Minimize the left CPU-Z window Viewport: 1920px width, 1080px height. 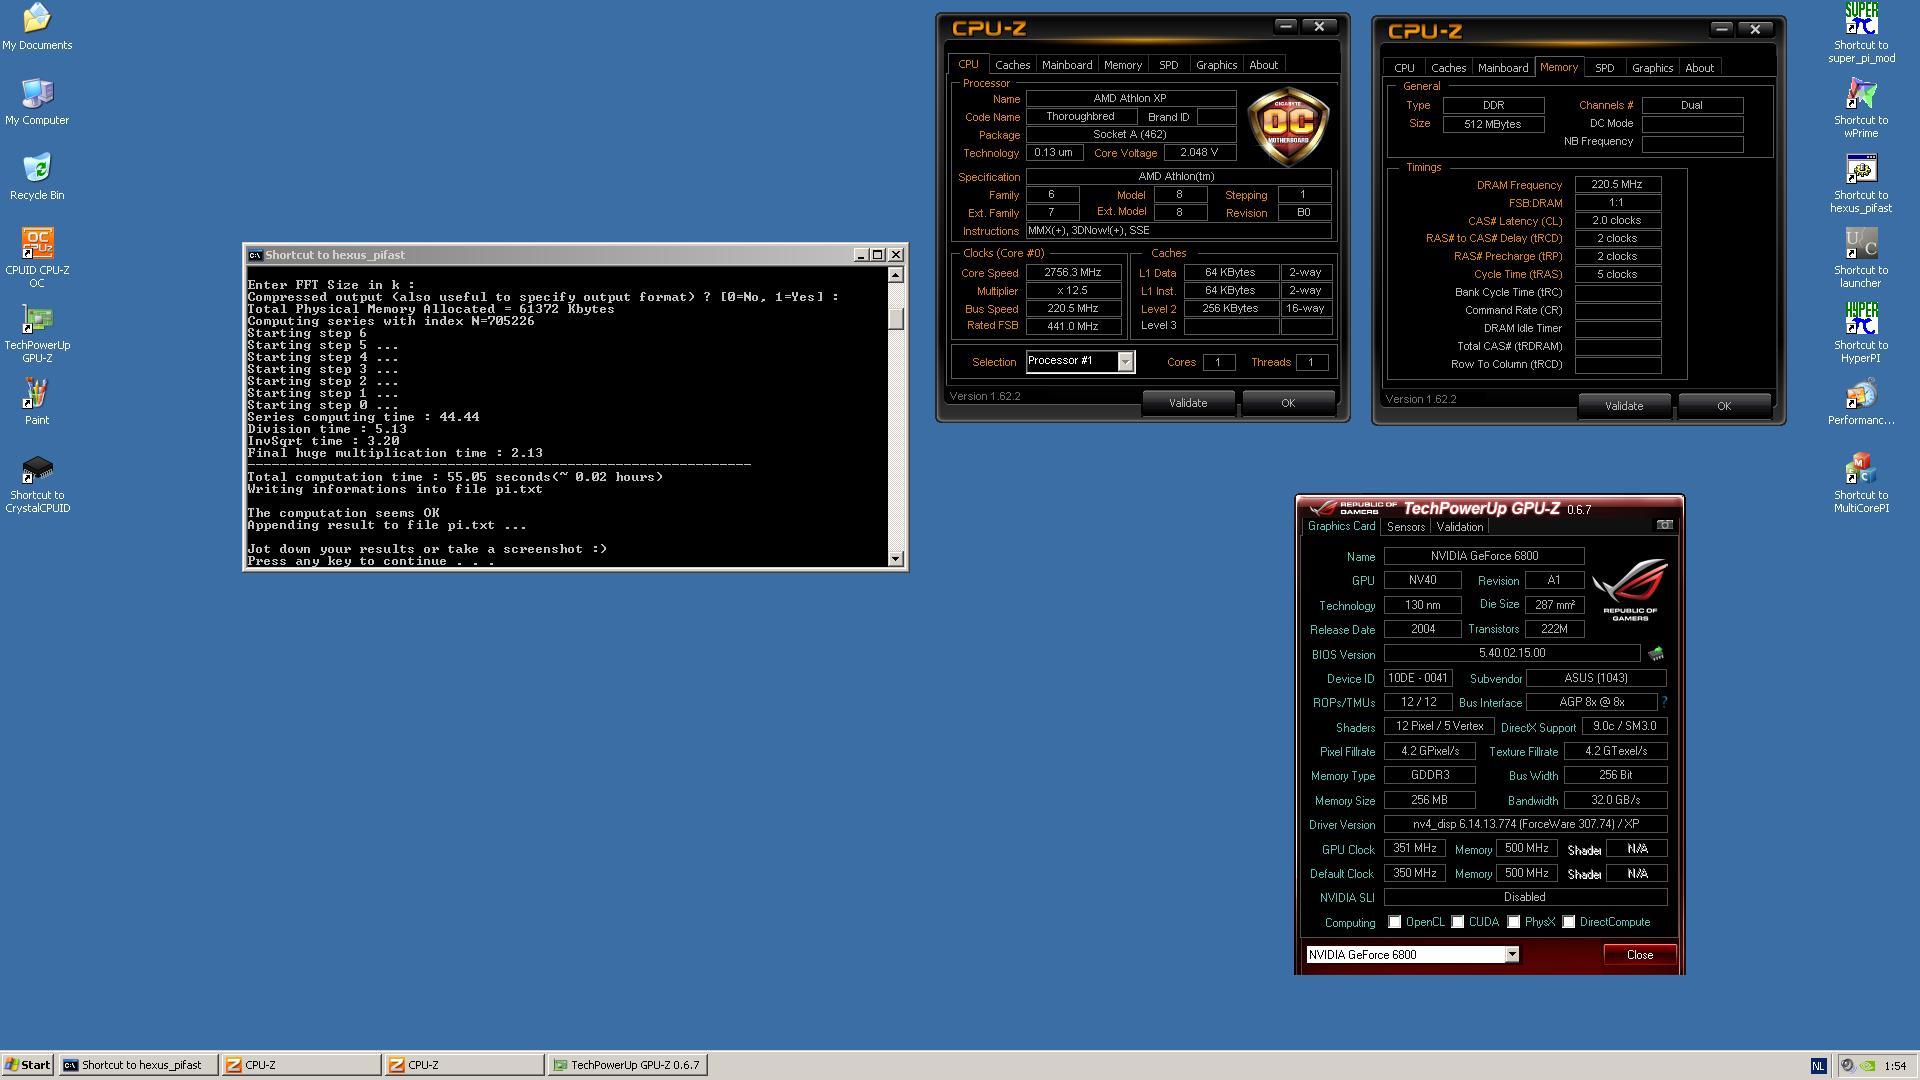point(1285,27)
